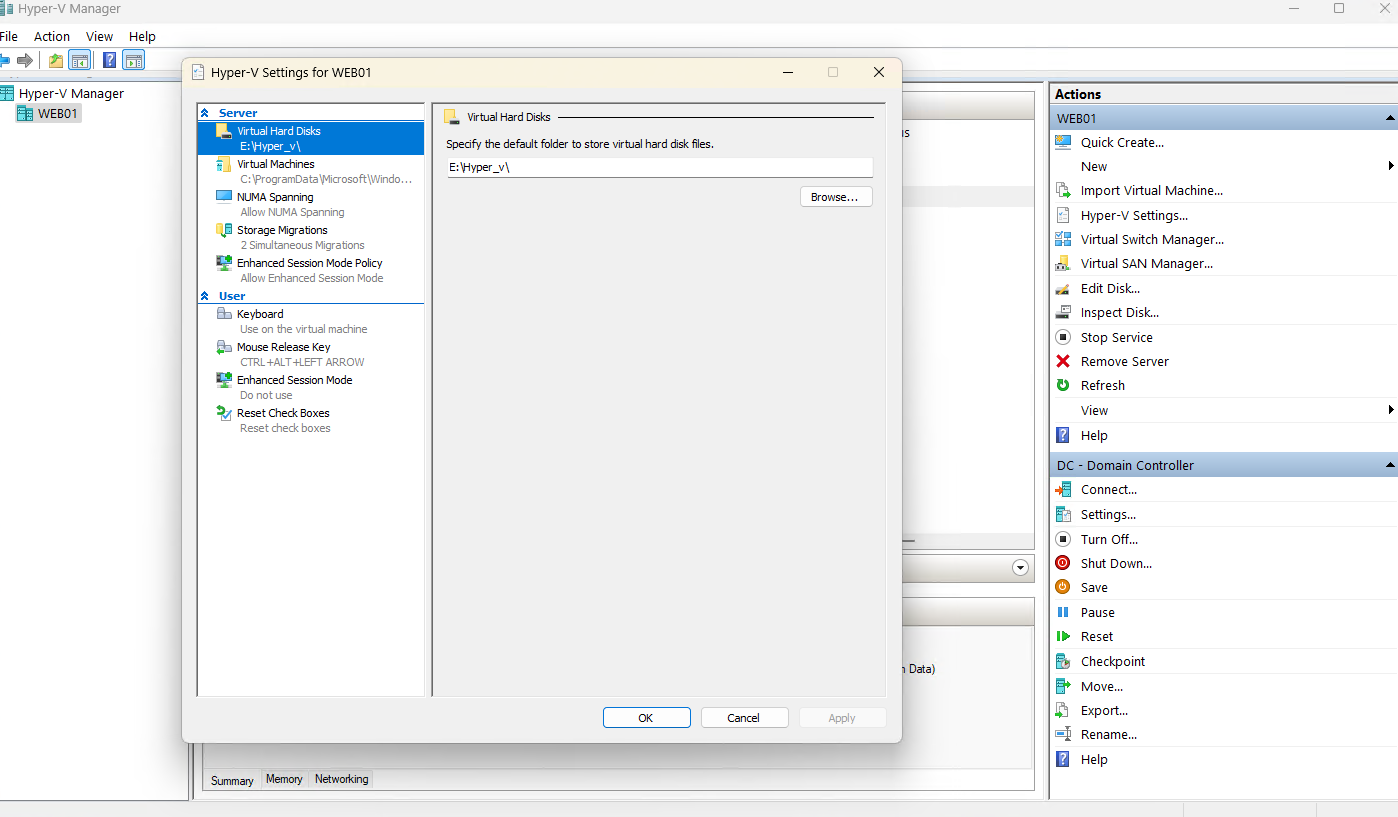Collapse the User settings section
The image size is (1398, 817).
[205, 296]
